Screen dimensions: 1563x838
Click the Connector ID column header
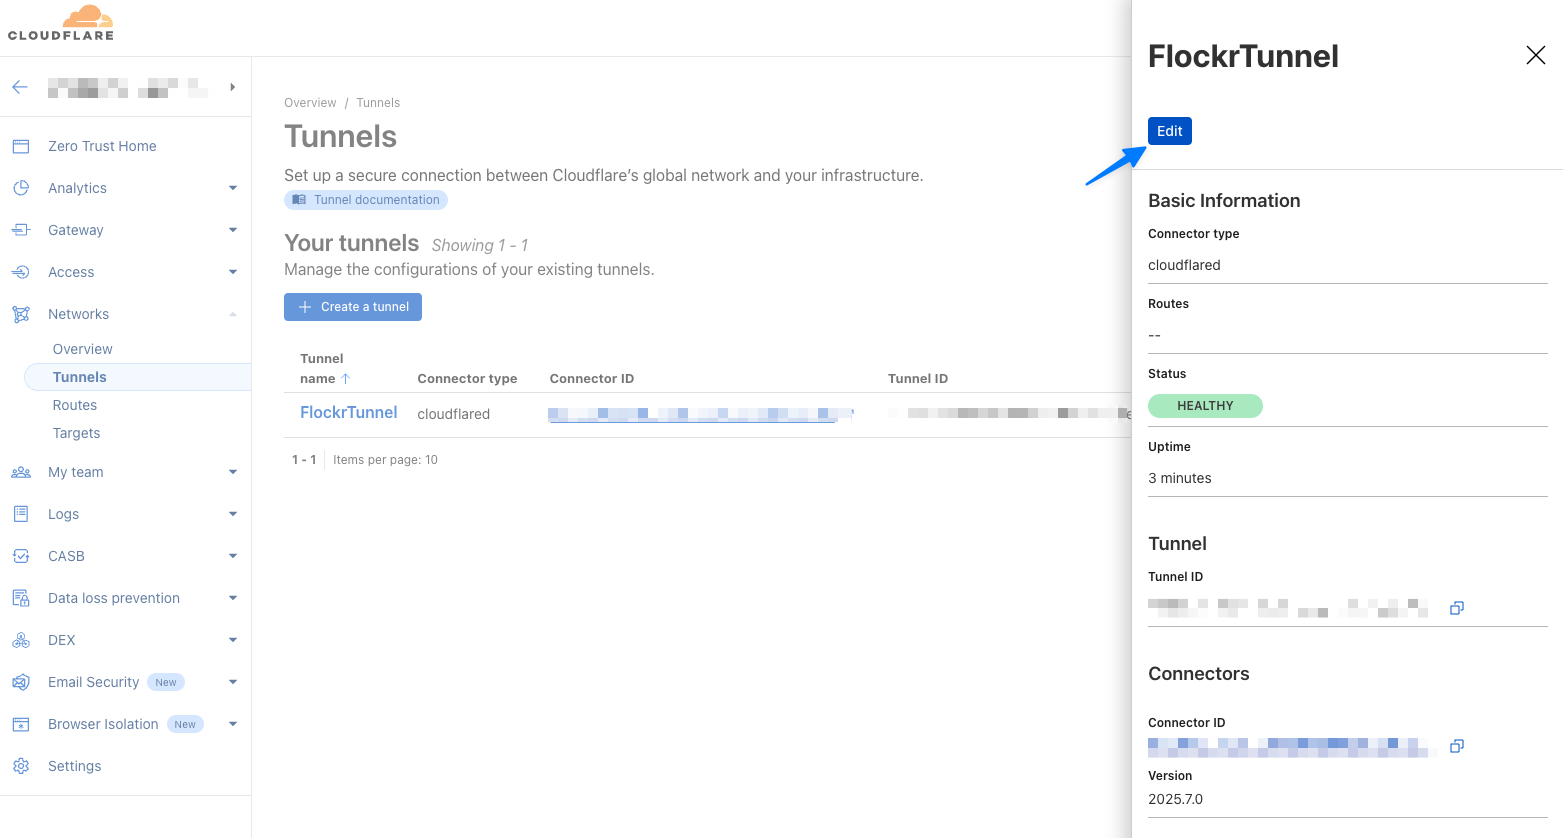(592, 379)
